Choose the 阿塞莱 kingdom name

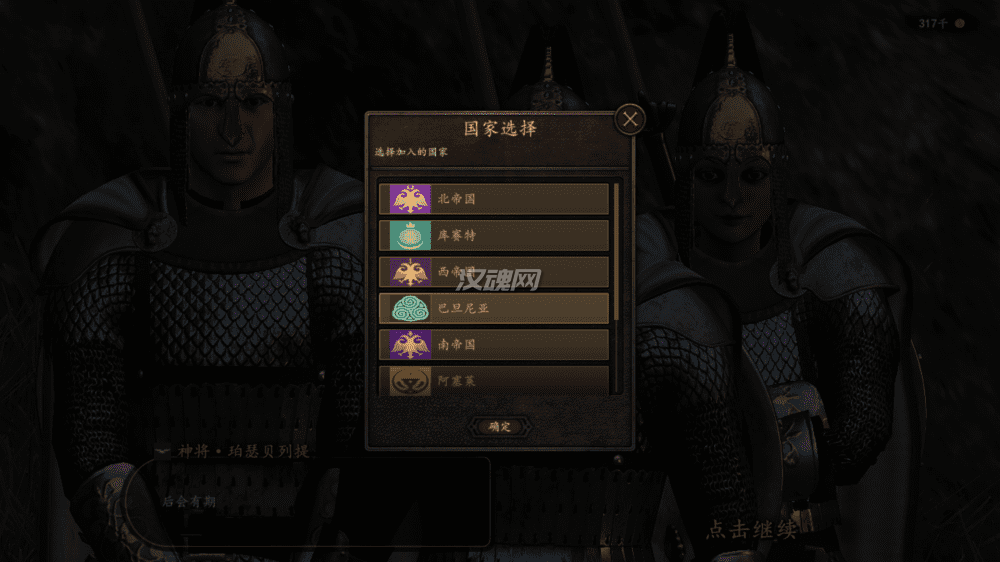(457, 381)
